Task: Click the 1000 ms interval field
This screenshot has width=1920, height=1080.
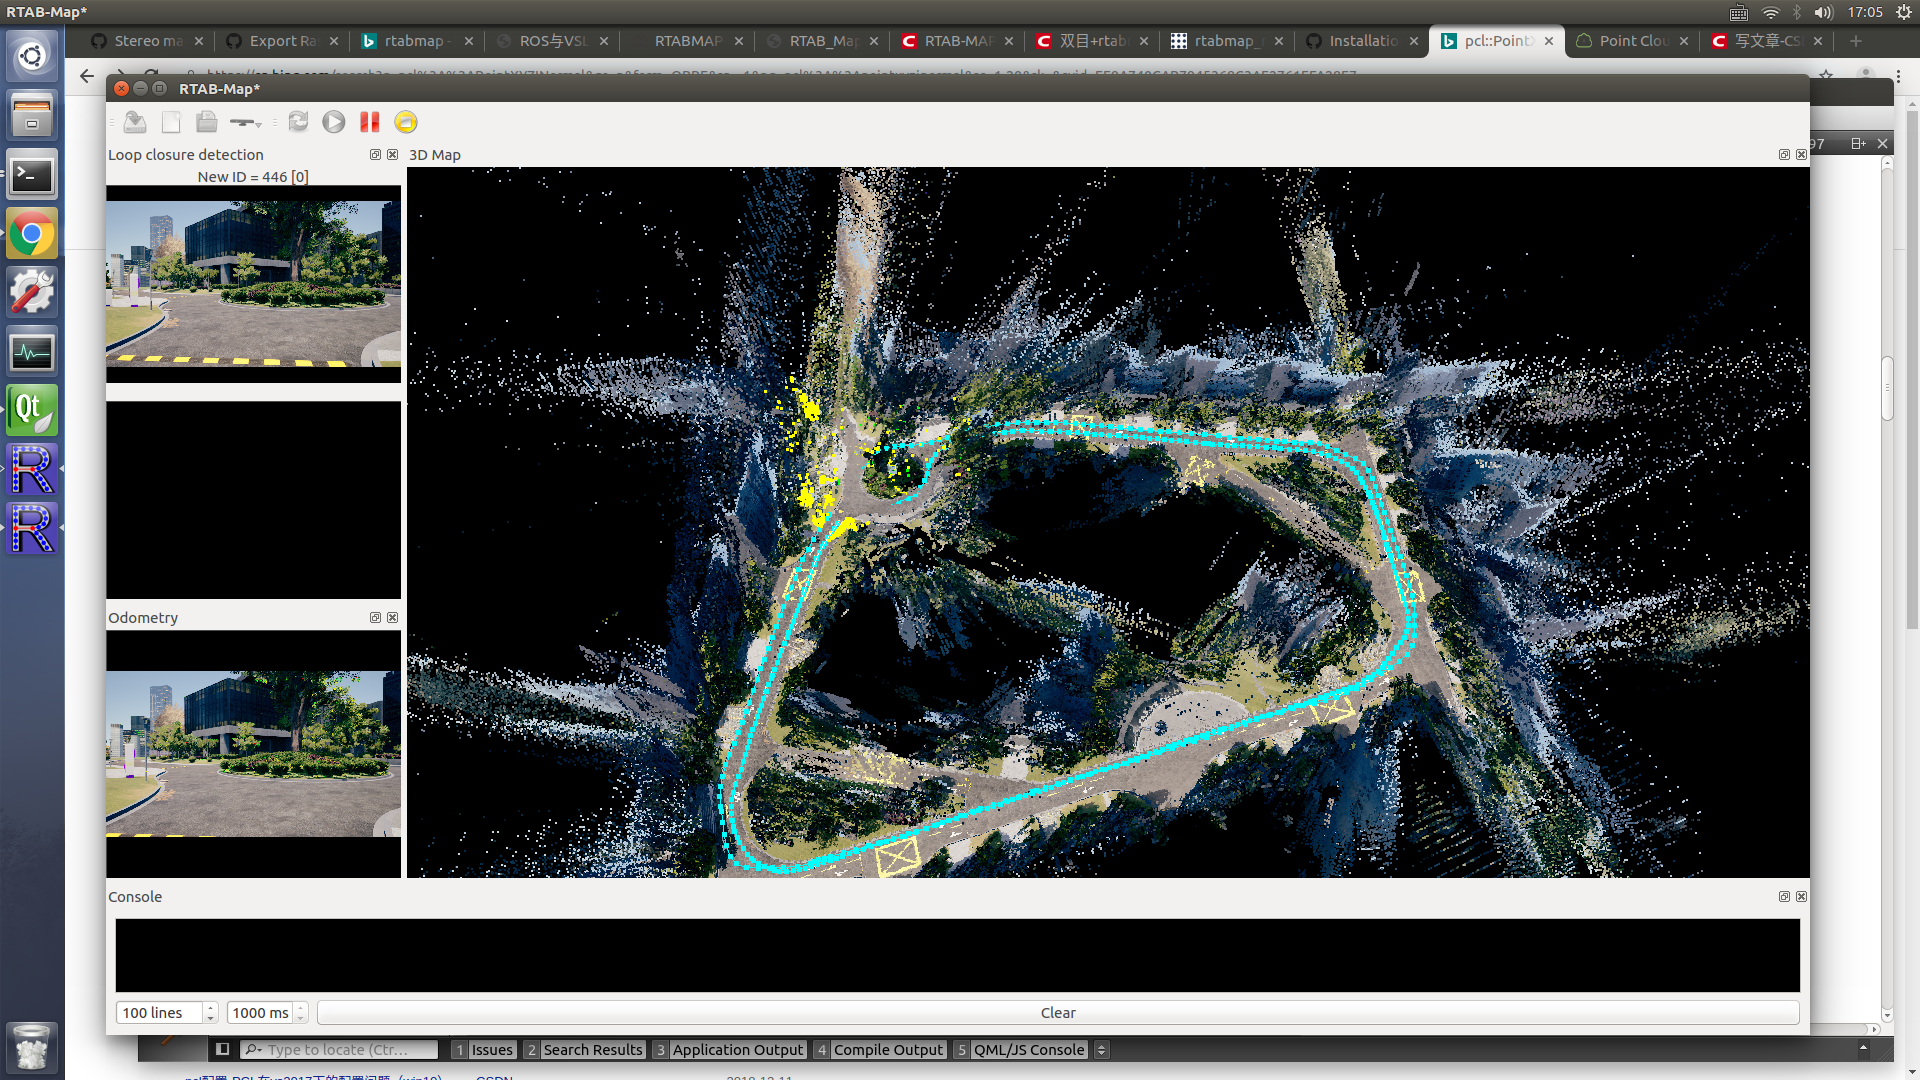Action: pyautogui.click(x=260, y=1013)
